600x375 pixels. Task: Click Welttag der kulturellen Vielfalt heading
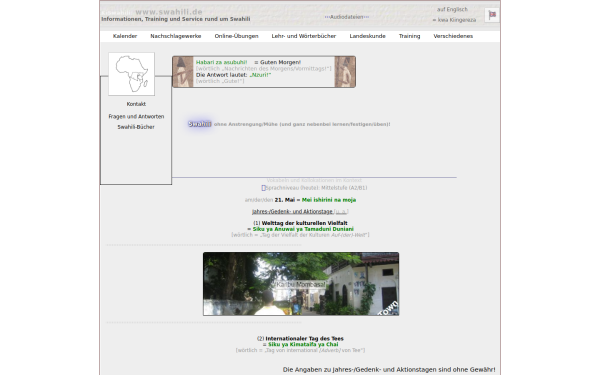[x=305, y=223]
